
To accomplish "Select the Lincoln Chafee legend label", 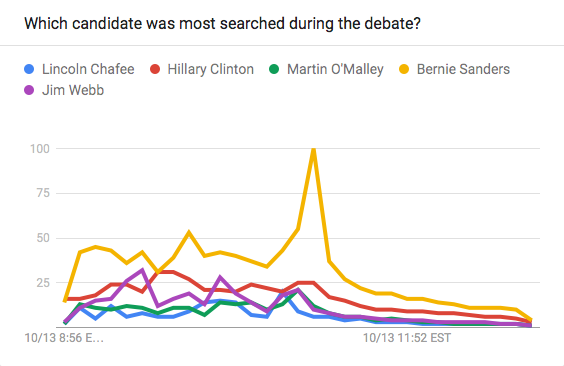I will (88, 69).
